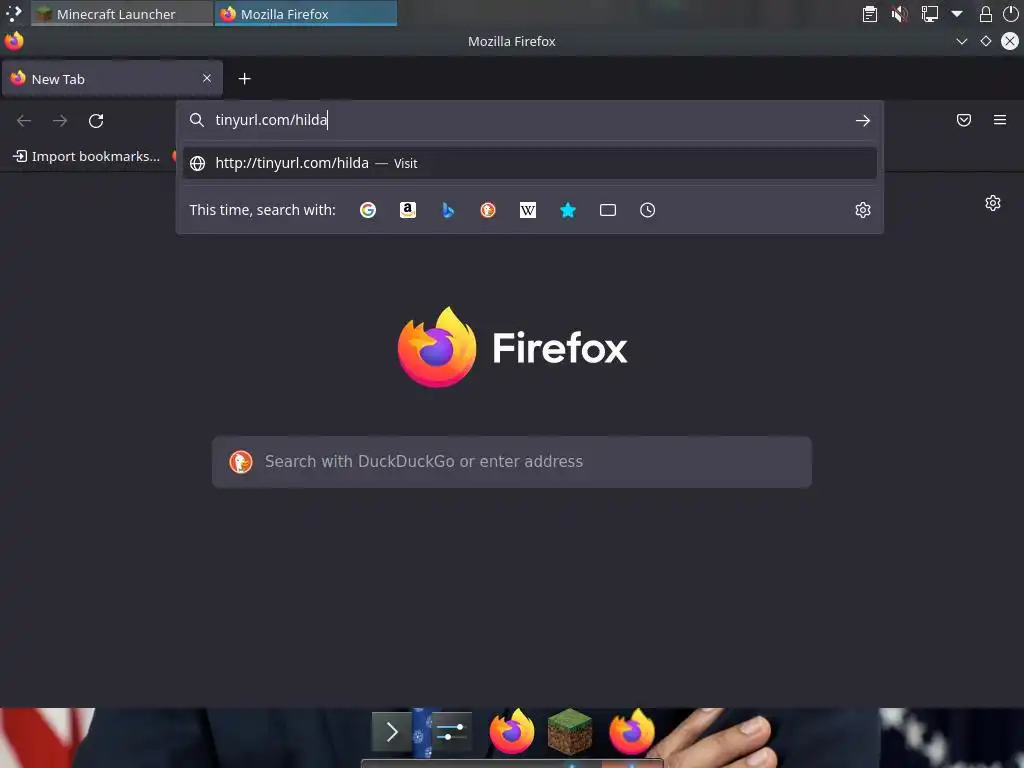The image size is (1024, 768).
Task: Launch the first Firefox icon in the dock
Action: click(511, 731)
